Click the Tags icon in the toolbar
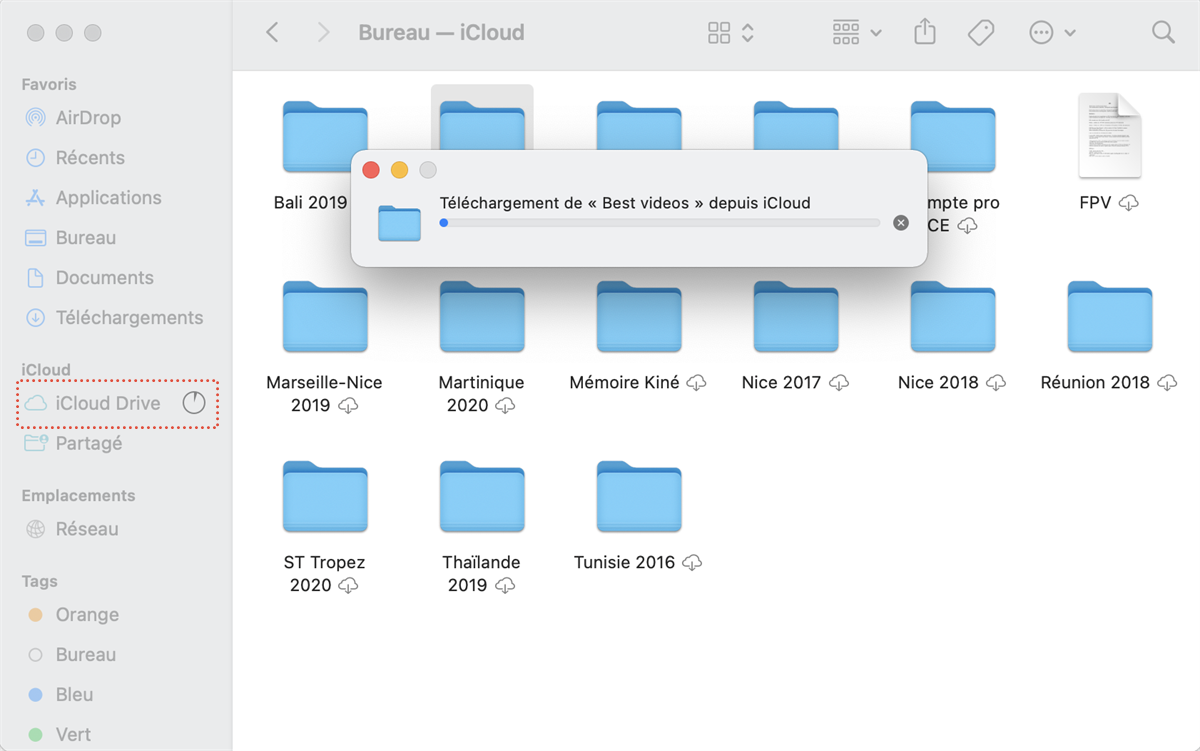Screen dimensions: 1200x751 pyautogui.click(x=981, y=33)
